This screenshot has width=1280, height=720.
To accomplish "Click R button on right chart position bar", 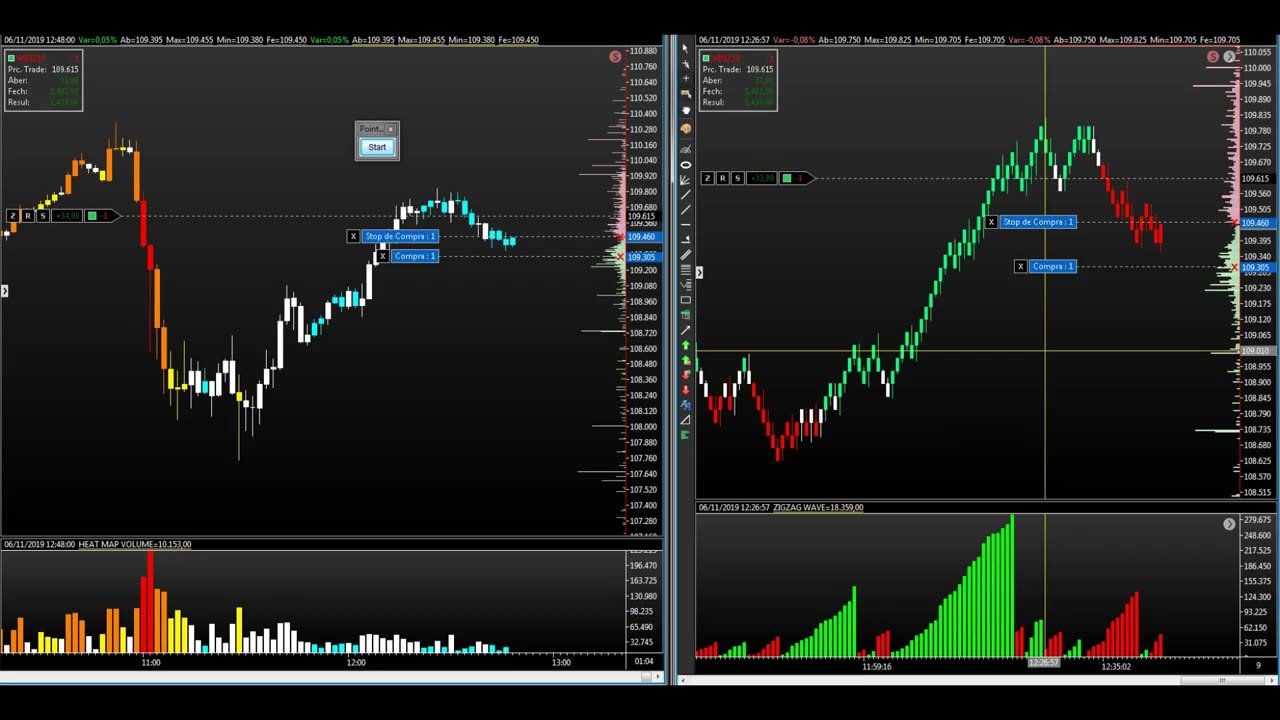I will click(x=723, y=178).
